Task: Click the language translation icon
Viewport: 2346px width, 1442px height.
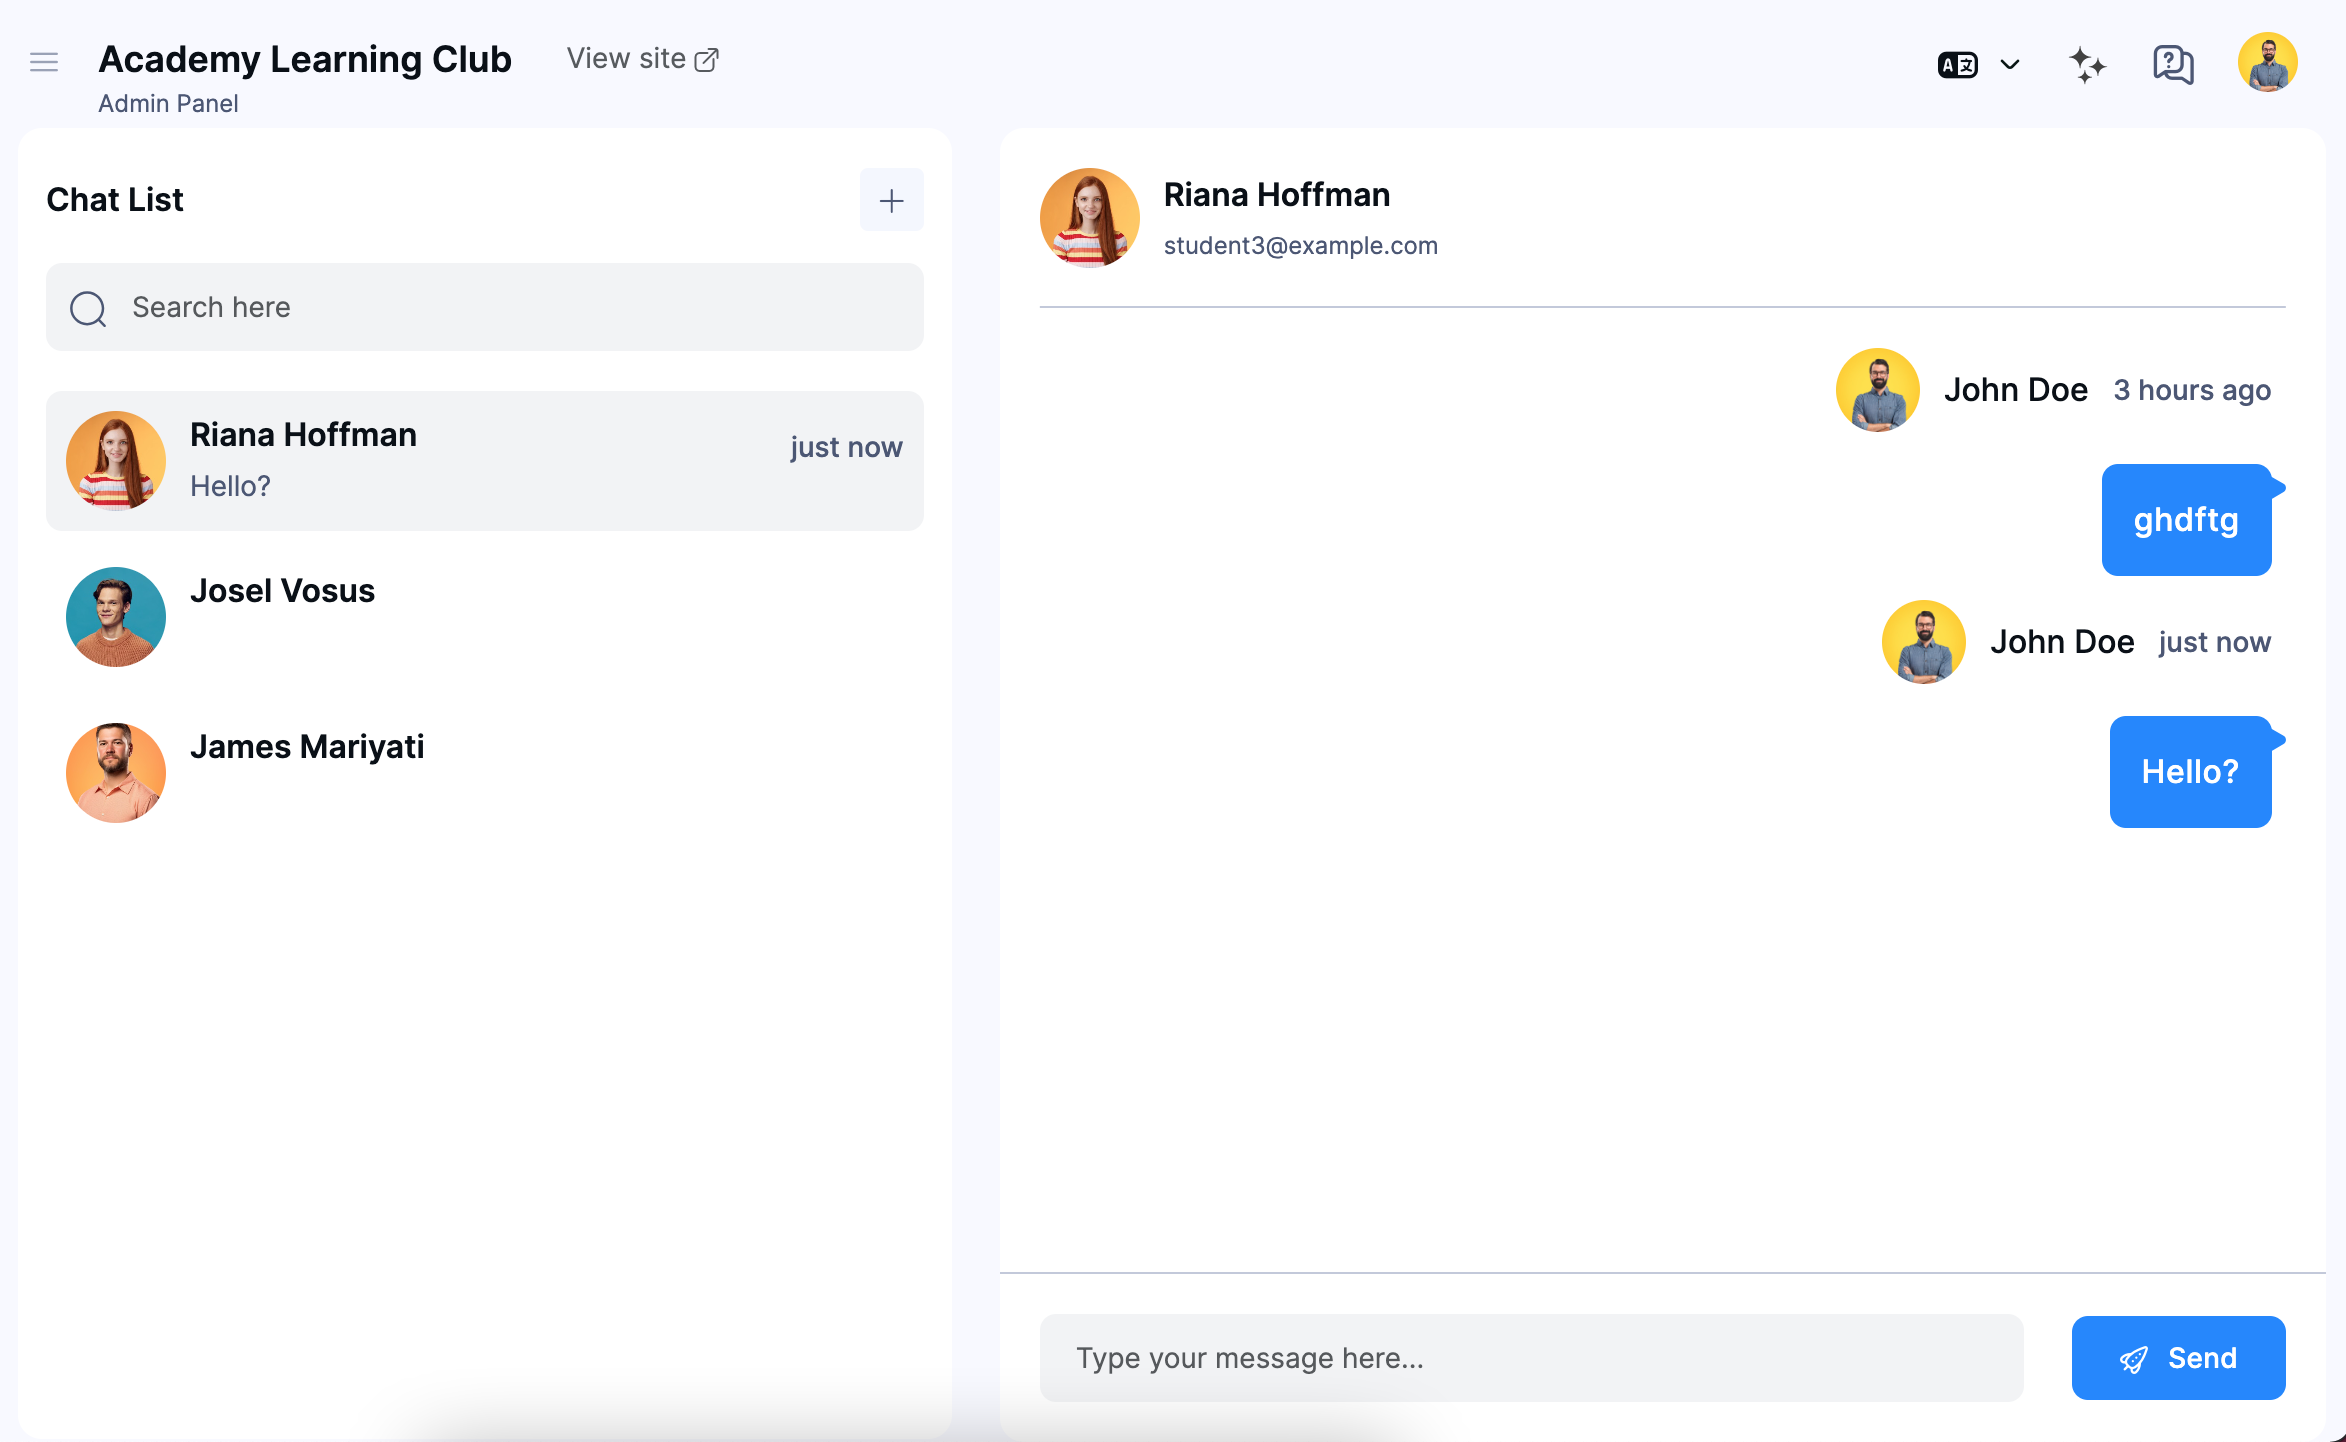Action: click(x=1957, y=63)
